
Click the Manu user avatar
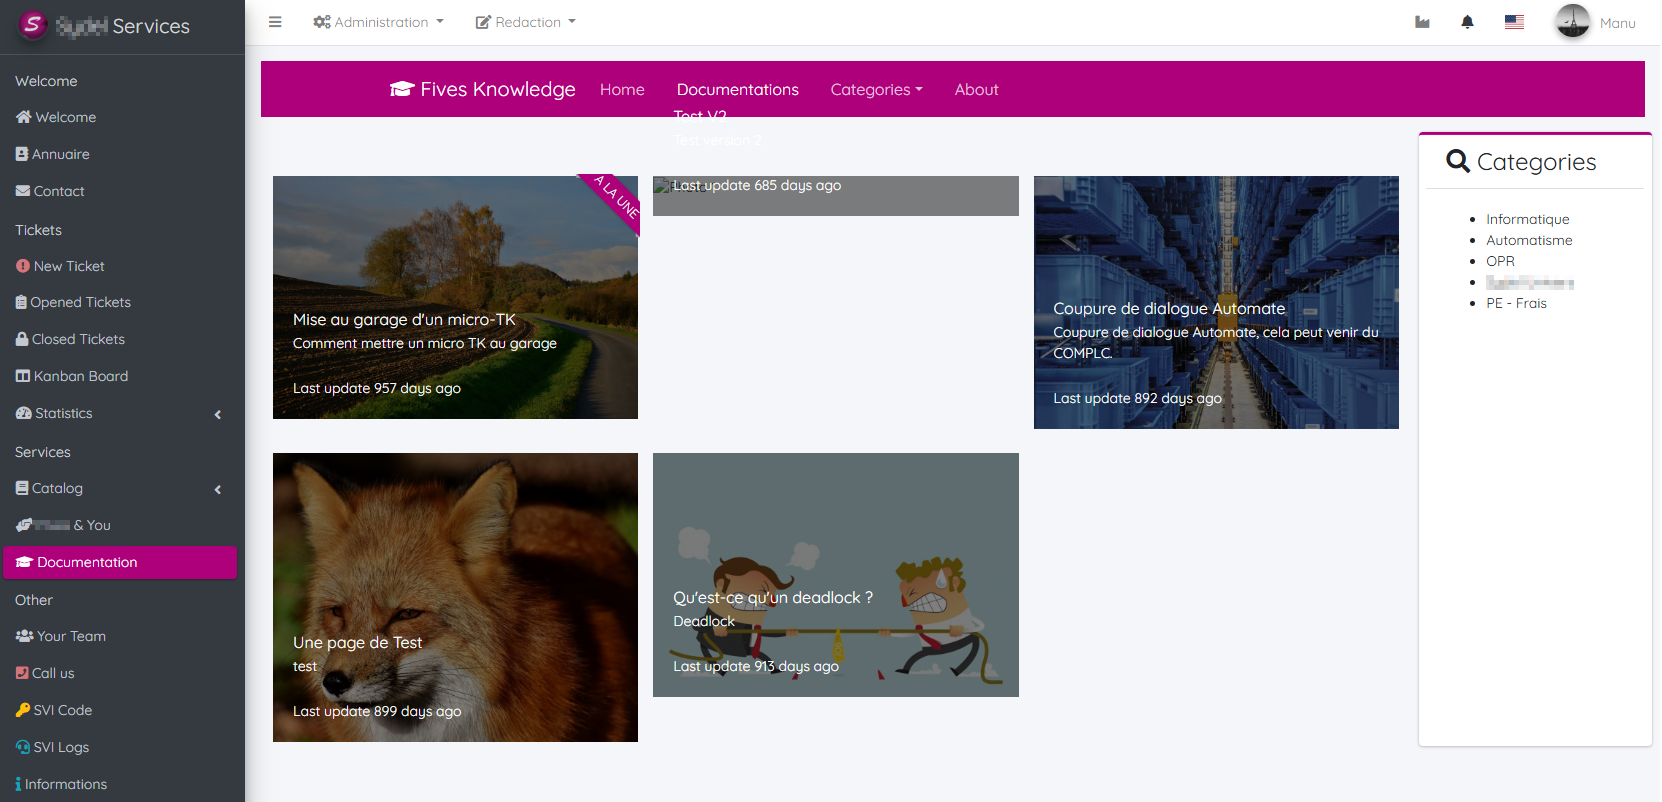(1573, 22)
